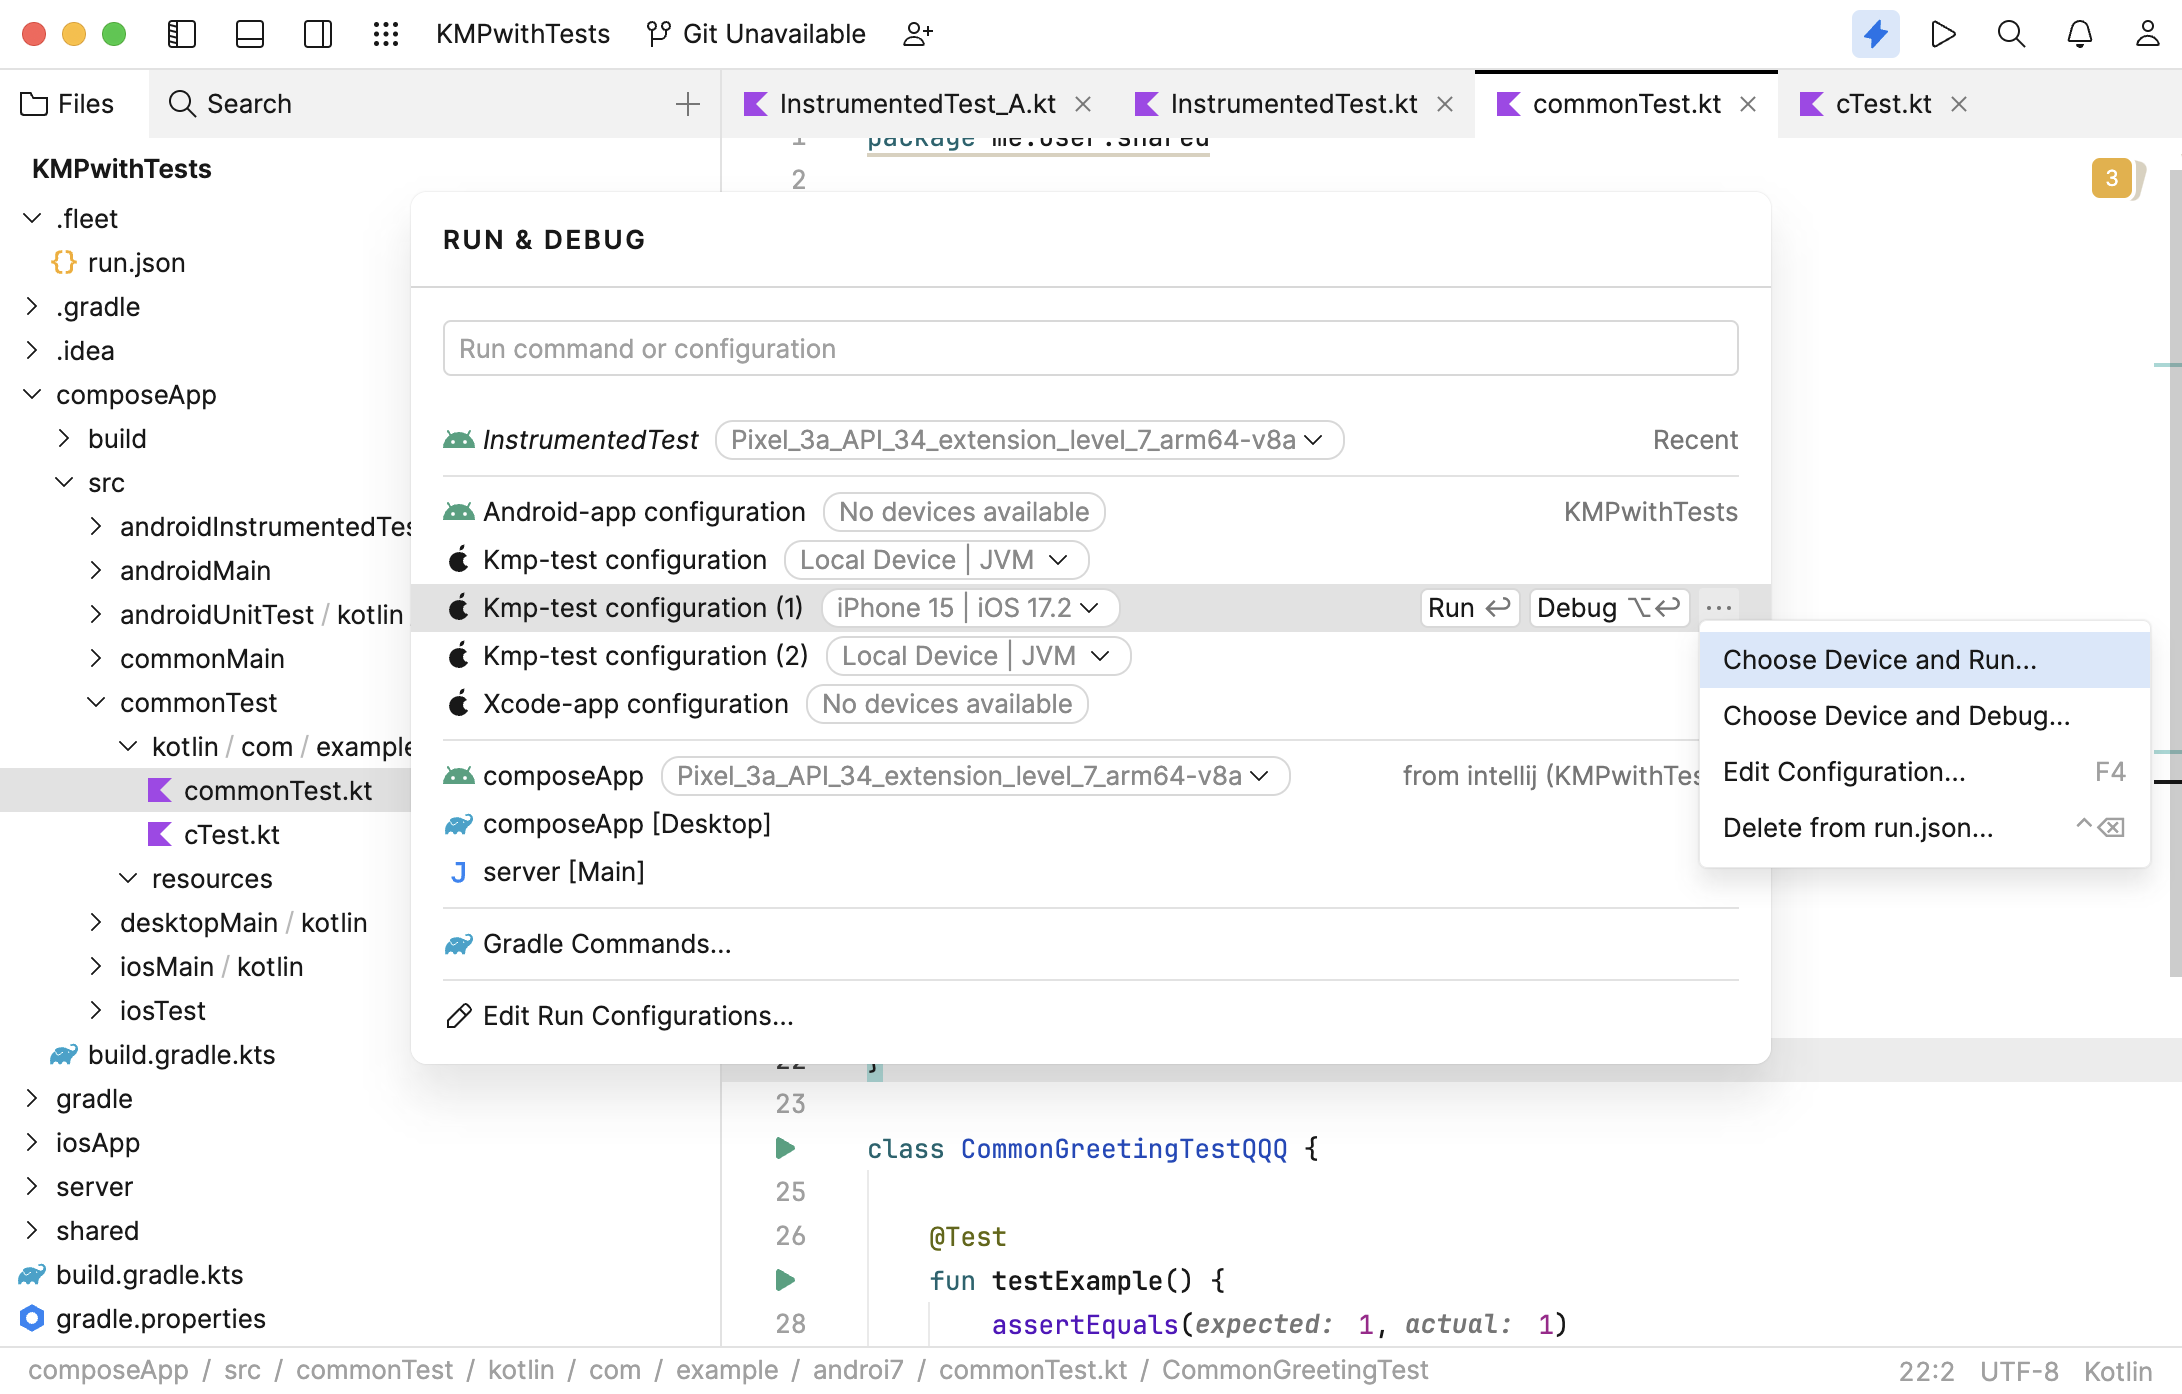This screenshot has height=1394, width=2182.
Task: Click the Fleet lightning bolt icon
Action: (x=1873, y=32)
